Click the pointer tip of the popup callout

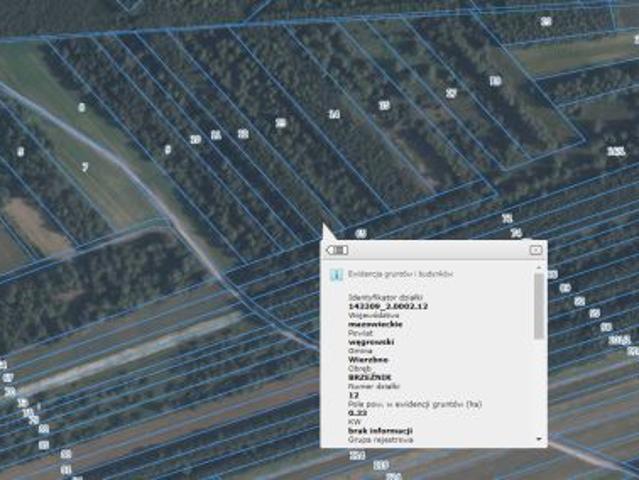pyautogui.click(x=323, y=227)
